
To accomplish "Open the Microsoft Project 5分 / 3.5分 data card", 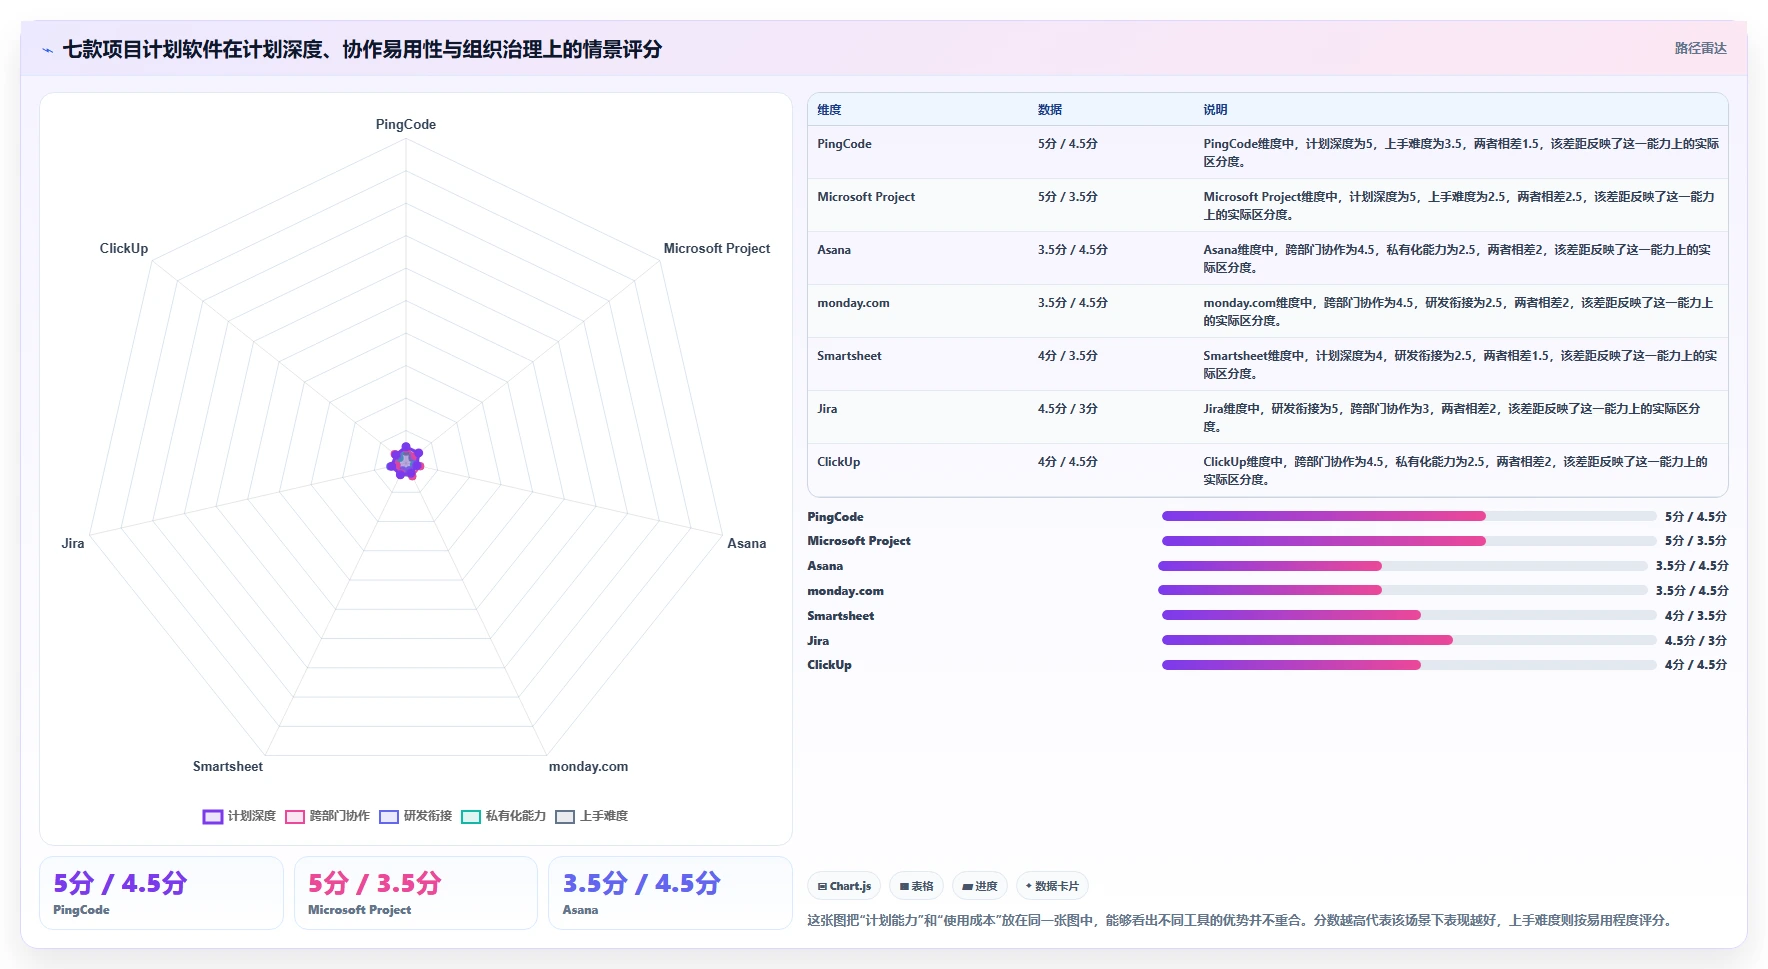I will 415,893.
